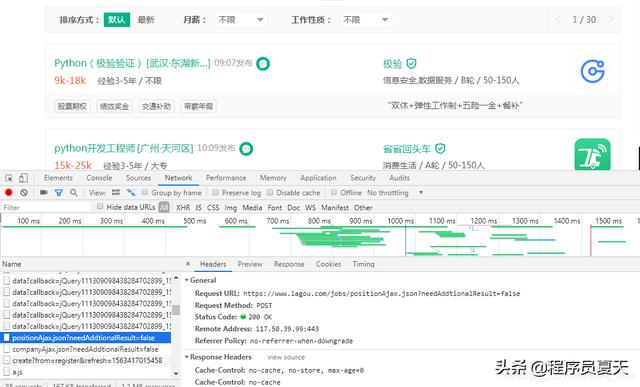
Task: Go to previous results page arrow
Action: pyautogui.click(x=558, y=19)
